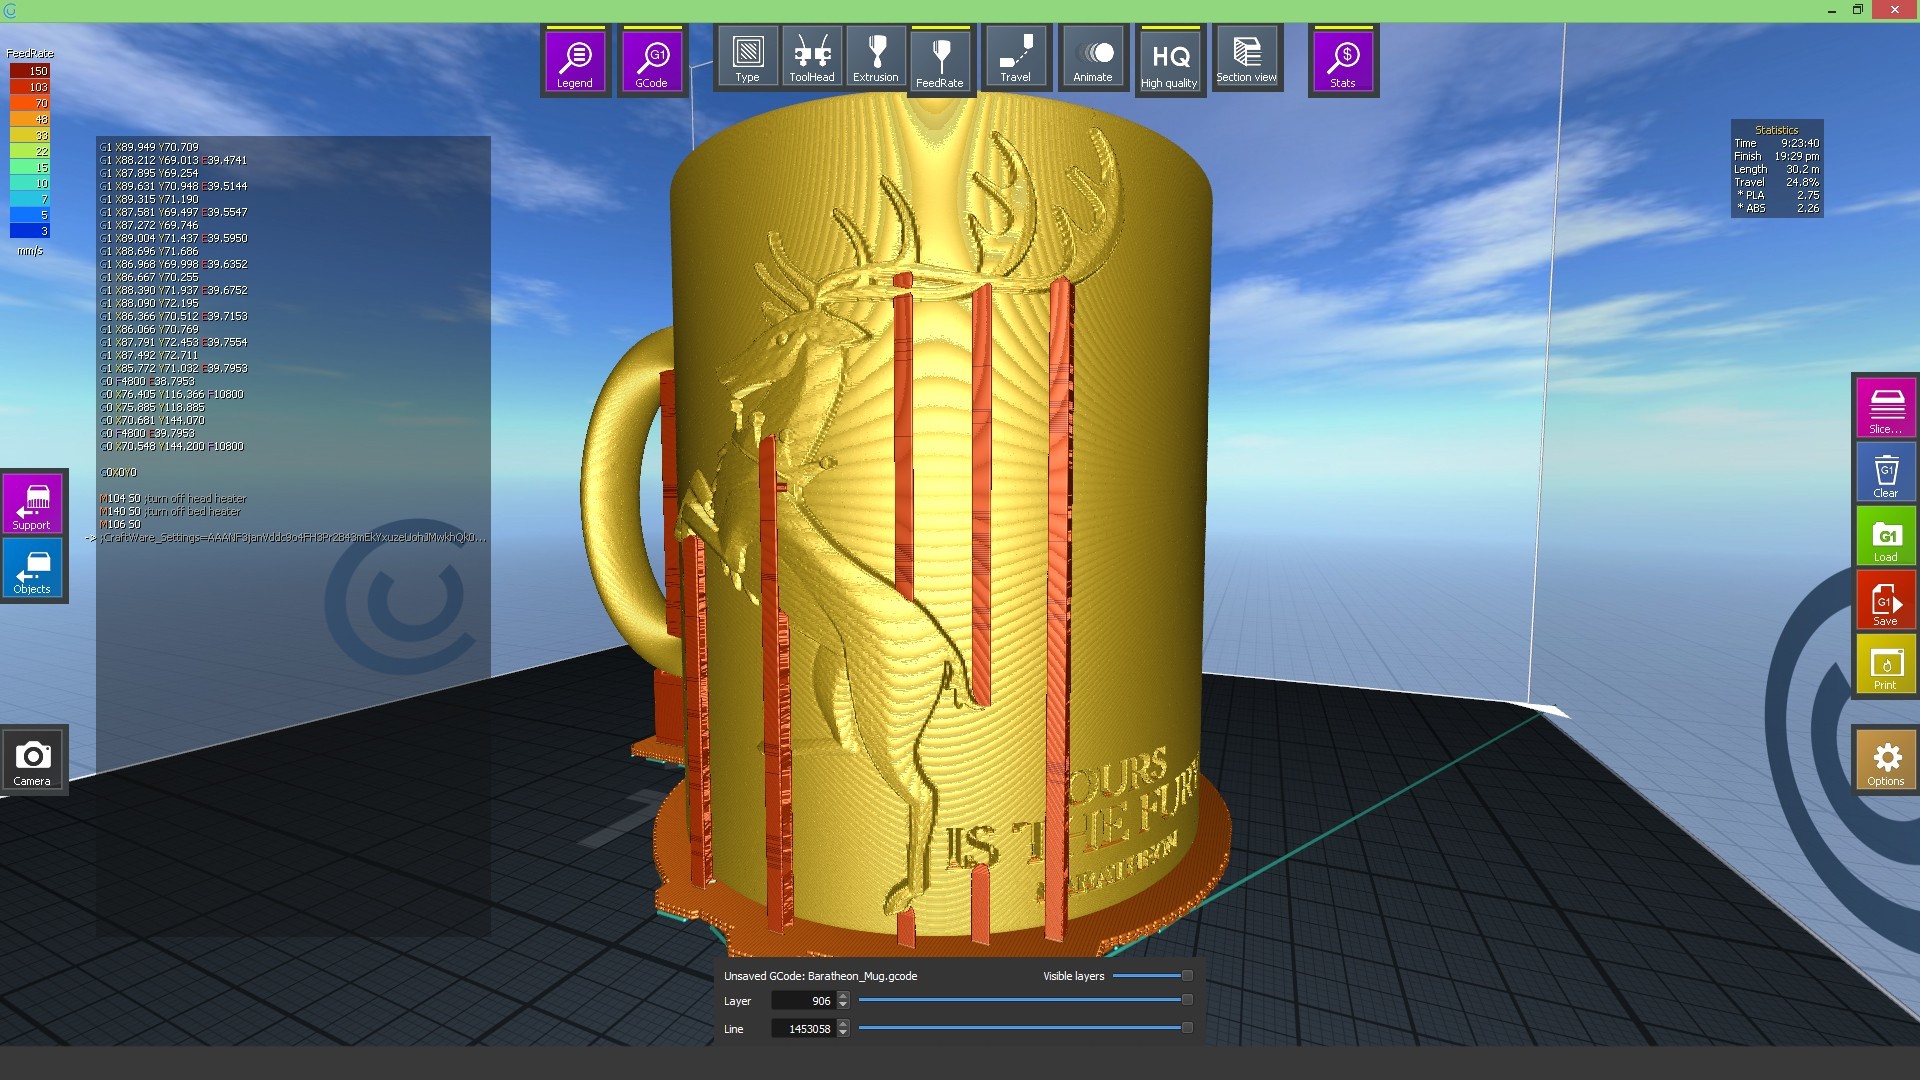The width and height of the screenshot is (1920, 1080).
Task: Click the Layer number input field
Action: pyautogui.click(x=805, y=1001)
